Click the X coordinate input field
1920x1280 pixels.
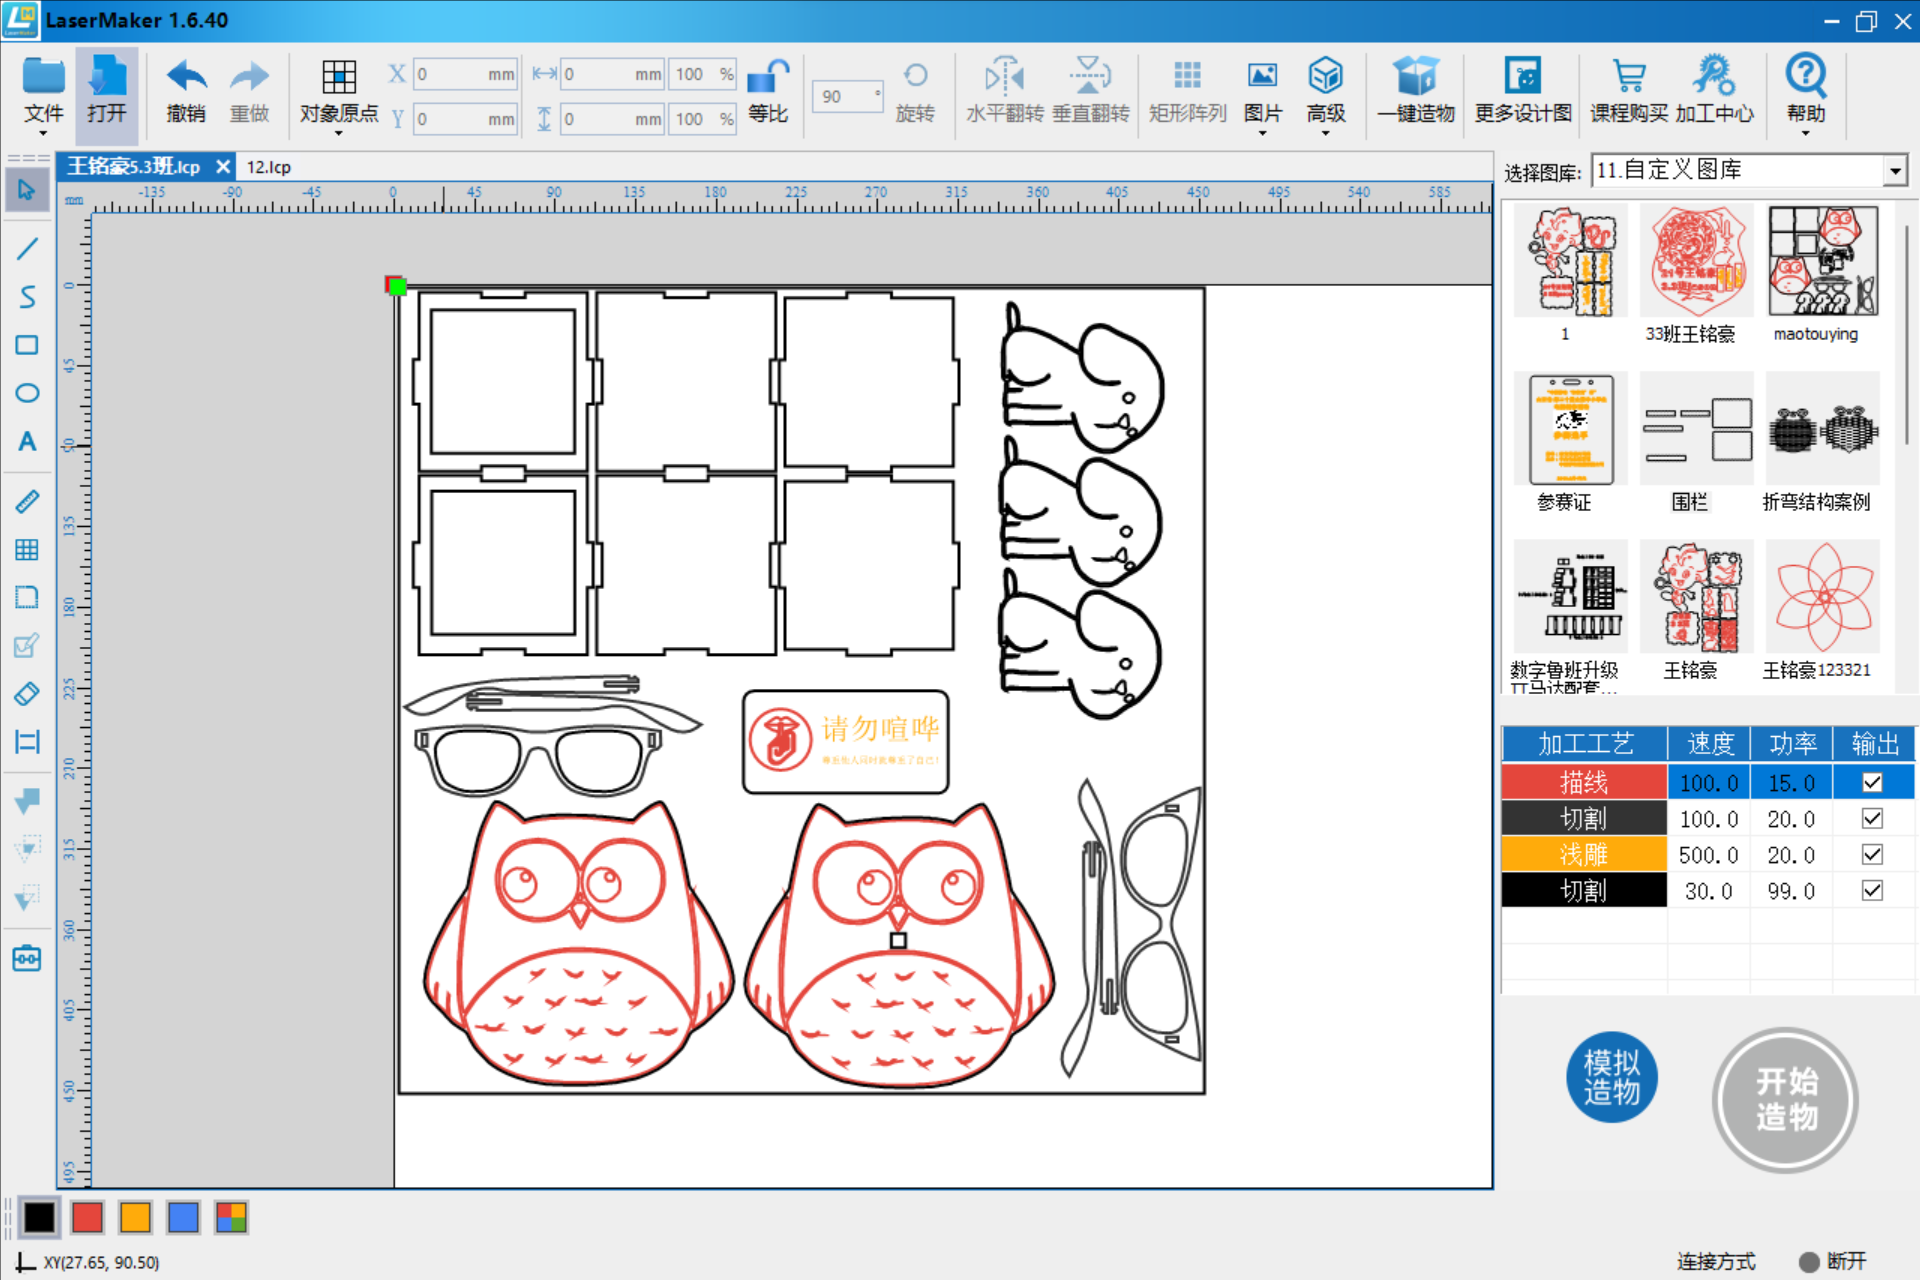tap(466, 74)
